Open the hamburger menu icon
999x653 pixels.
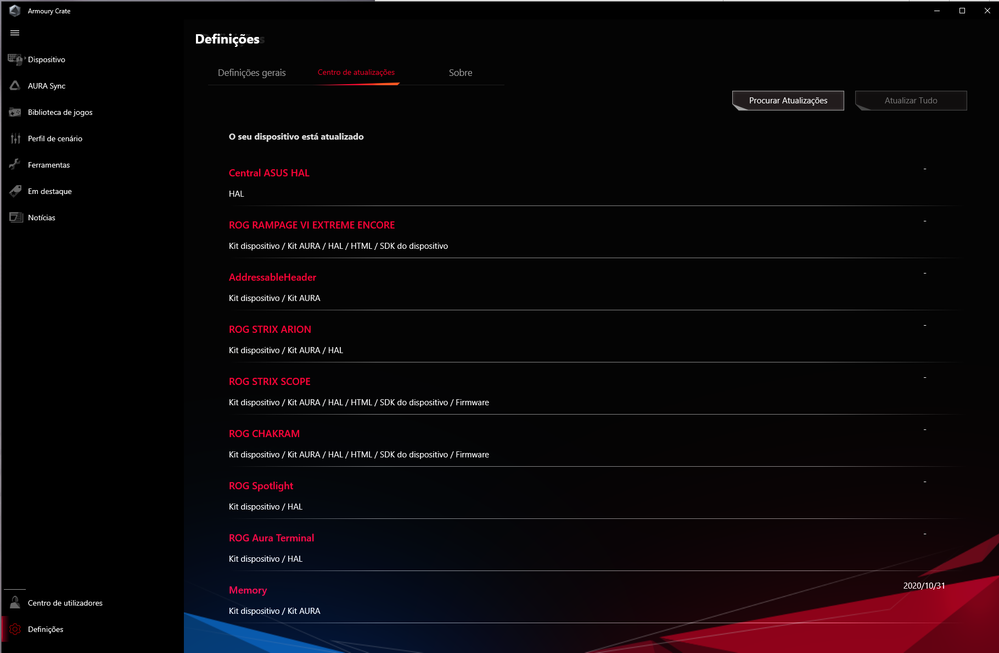pyautogui.click(x=15, y=33)
